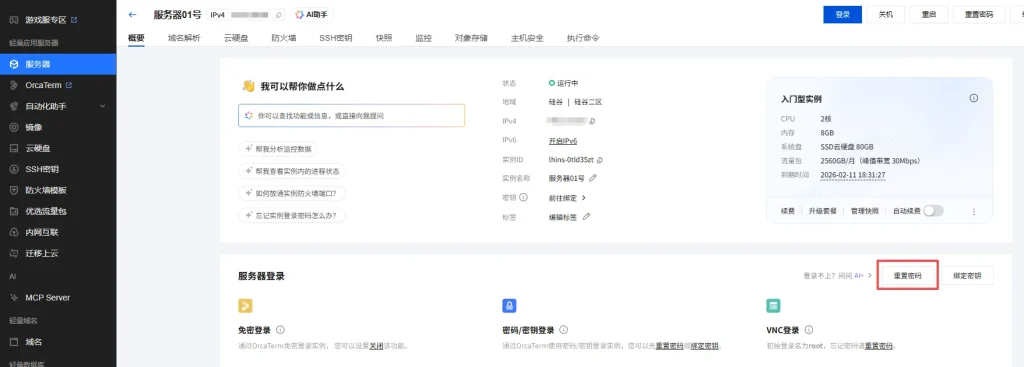Click 前往绑定 key link
This screenshot has width=1024, height=367.
click(x=567, y=197)
